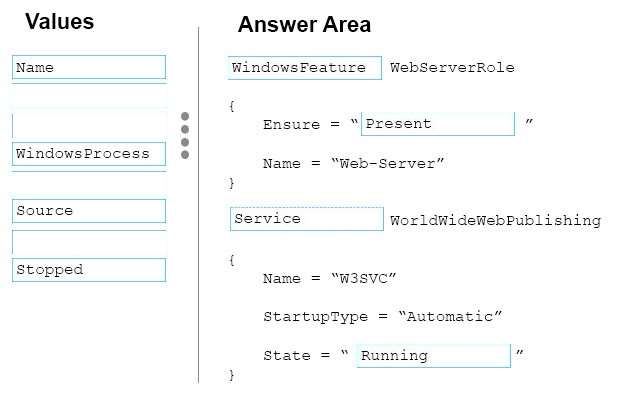Screen dimensions: 617x399
Task: Click the second dot of splitter handle
Action: (x=185, y=129)
